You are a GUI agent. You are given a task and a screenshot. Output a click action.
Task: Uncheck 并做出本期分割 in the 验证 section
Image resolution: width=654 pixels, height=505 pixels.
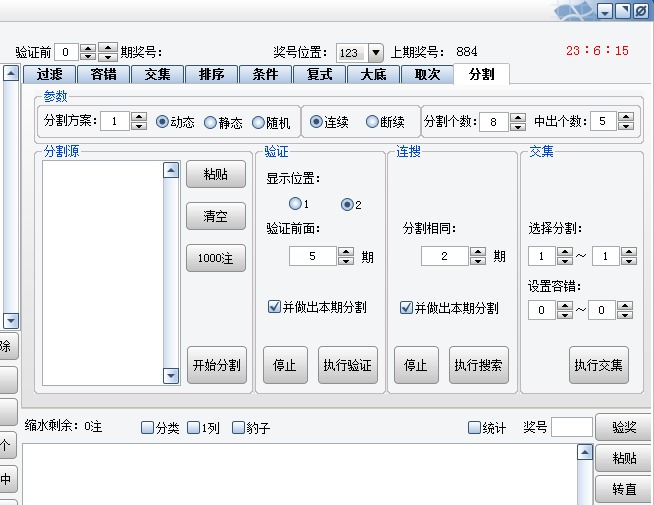[x=274, y=307]
